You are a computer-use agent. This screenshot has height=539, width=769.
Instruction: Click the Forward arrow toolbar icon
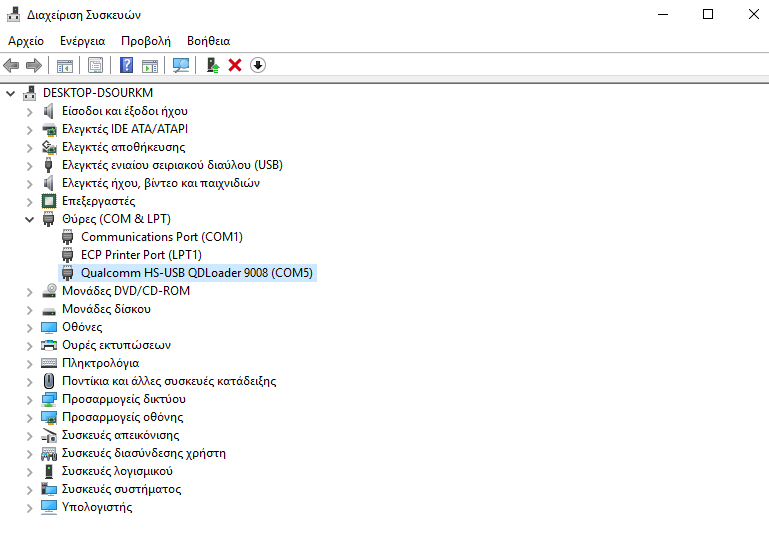click(34, 65)
